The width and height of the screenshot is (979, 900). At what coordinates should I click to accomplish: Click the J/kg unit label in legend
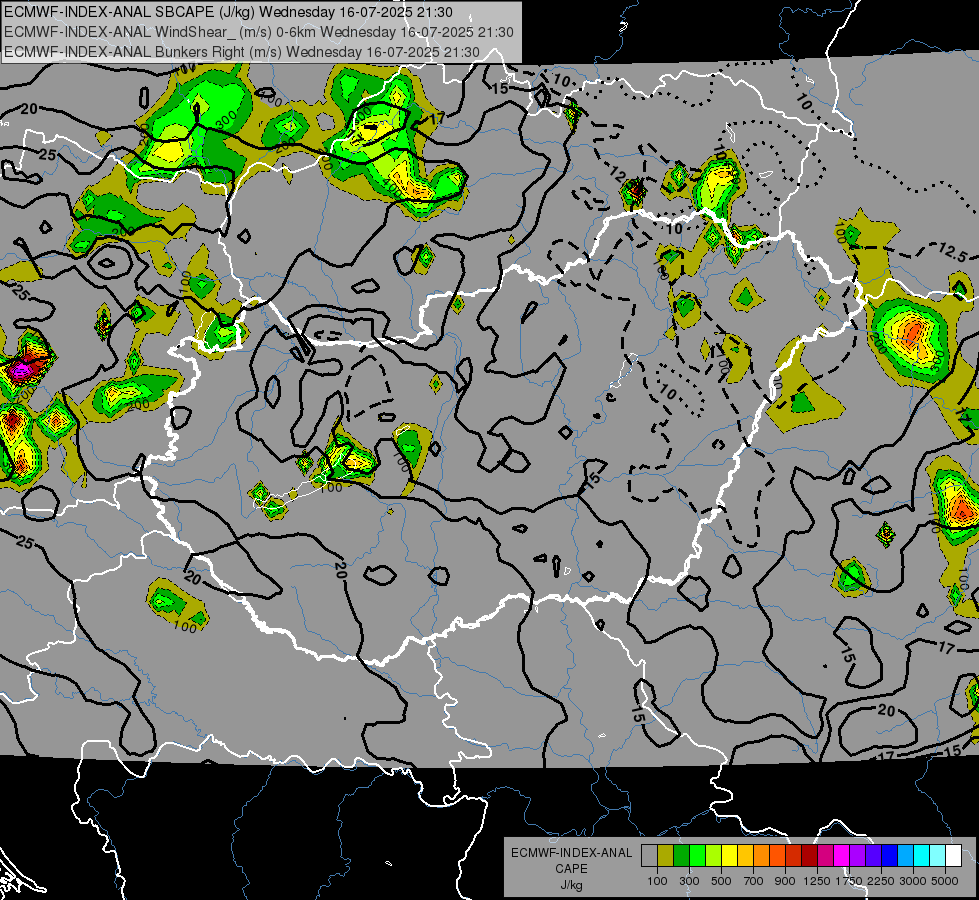(571, 885)
